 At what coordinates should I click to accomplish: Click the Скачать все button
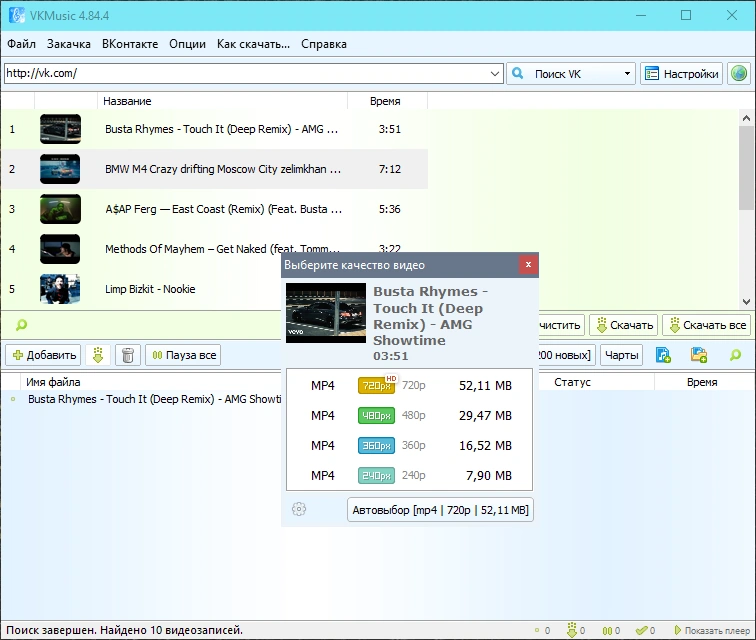pyautogui.click(x=707, y=325)
